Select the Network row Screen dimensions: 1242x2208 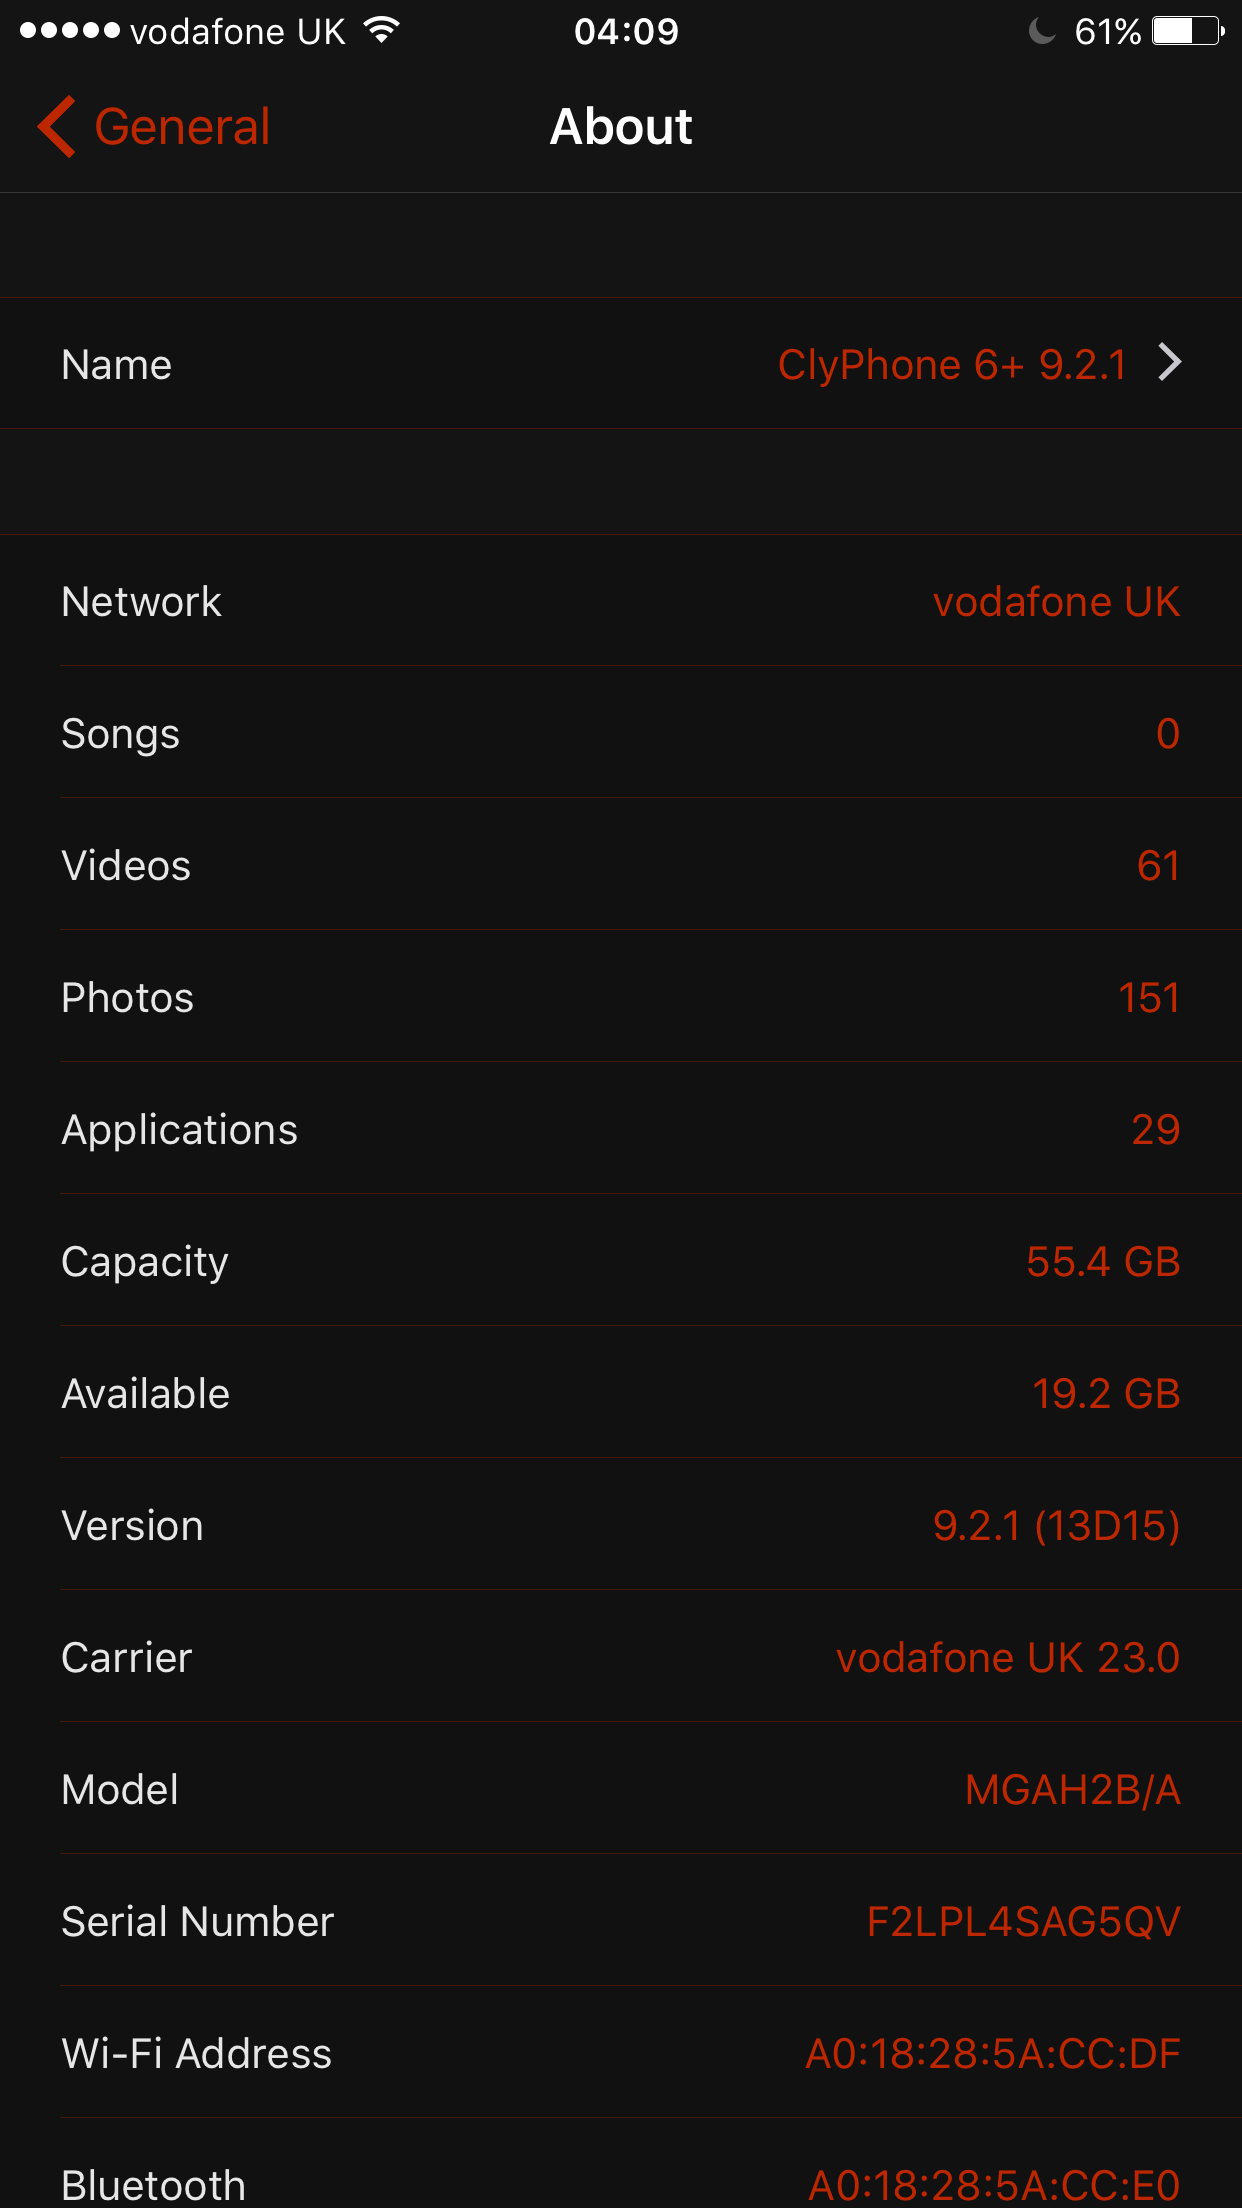(x=620, y=602)
